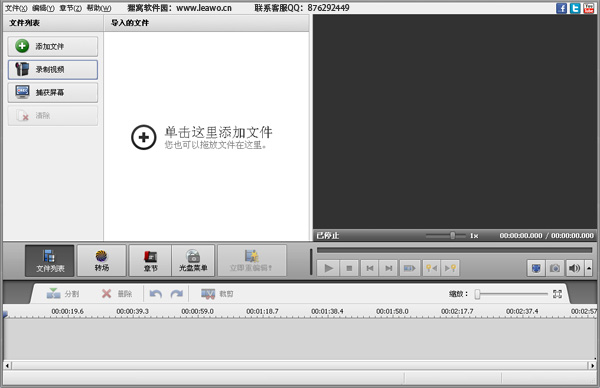The width and height of the screenshot is (600, 388).
Task: Switch to the 文件列表 (File List) tab
Action: pos(50,261)
